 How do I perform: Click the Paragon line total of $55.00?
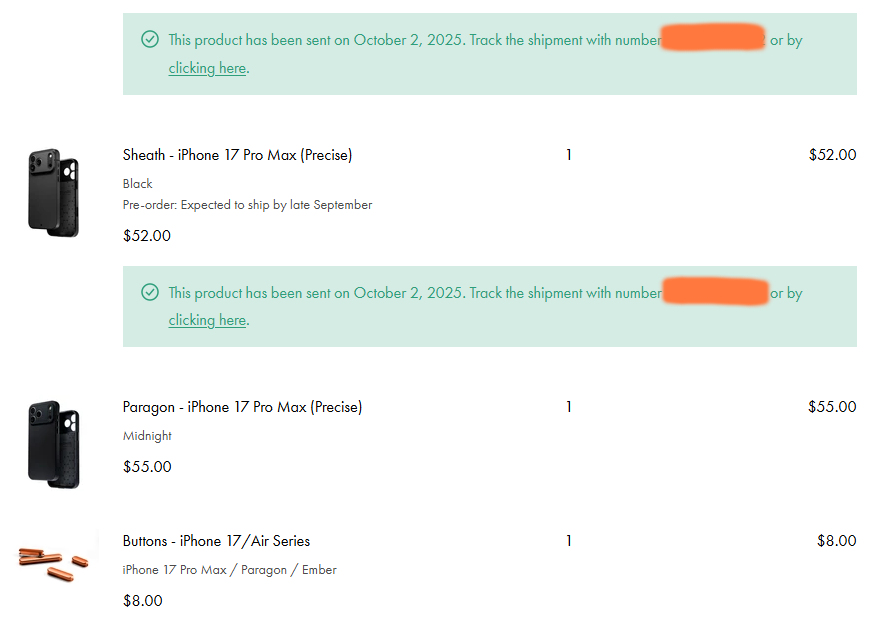coord(832,407)
